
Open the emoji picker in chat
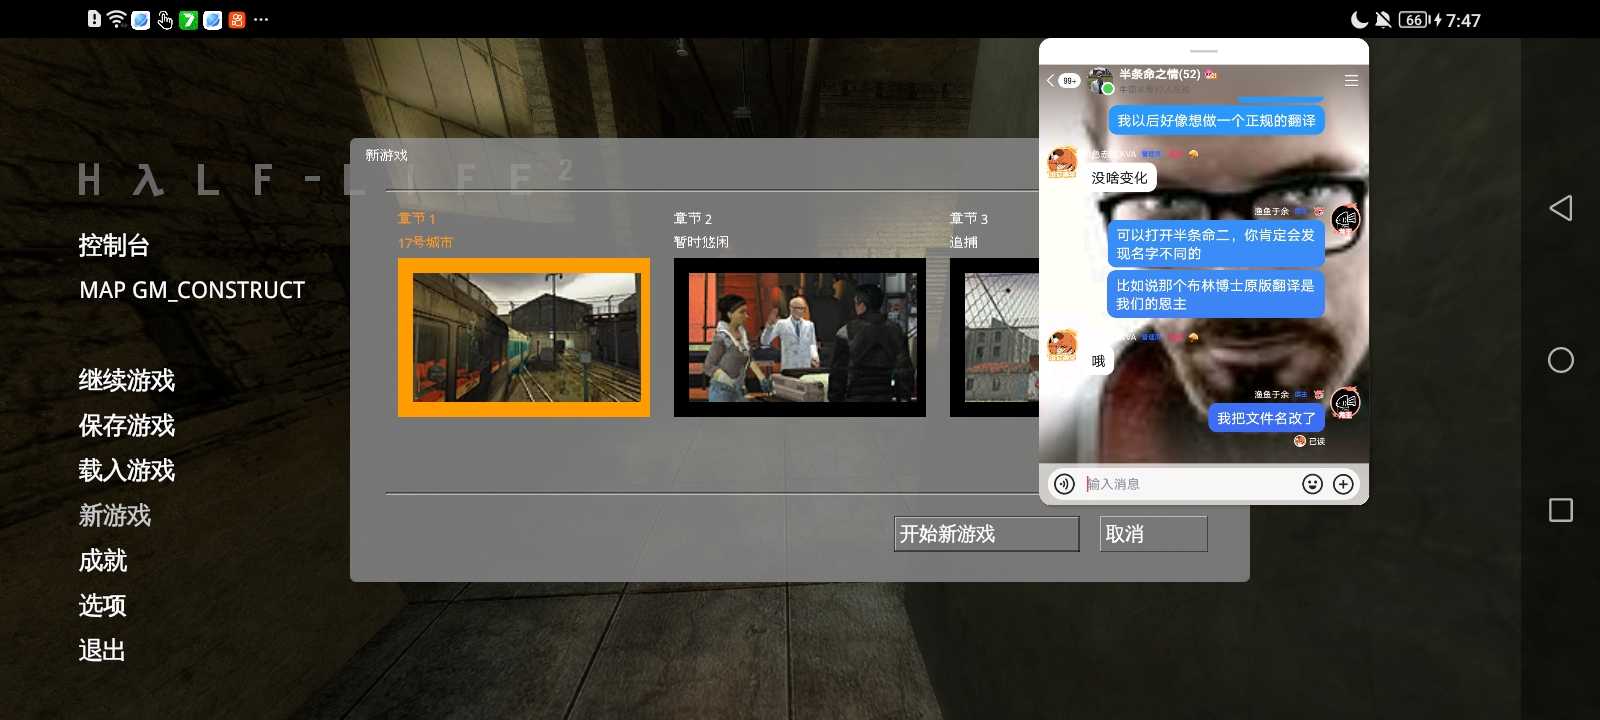tap(1313, 484)
